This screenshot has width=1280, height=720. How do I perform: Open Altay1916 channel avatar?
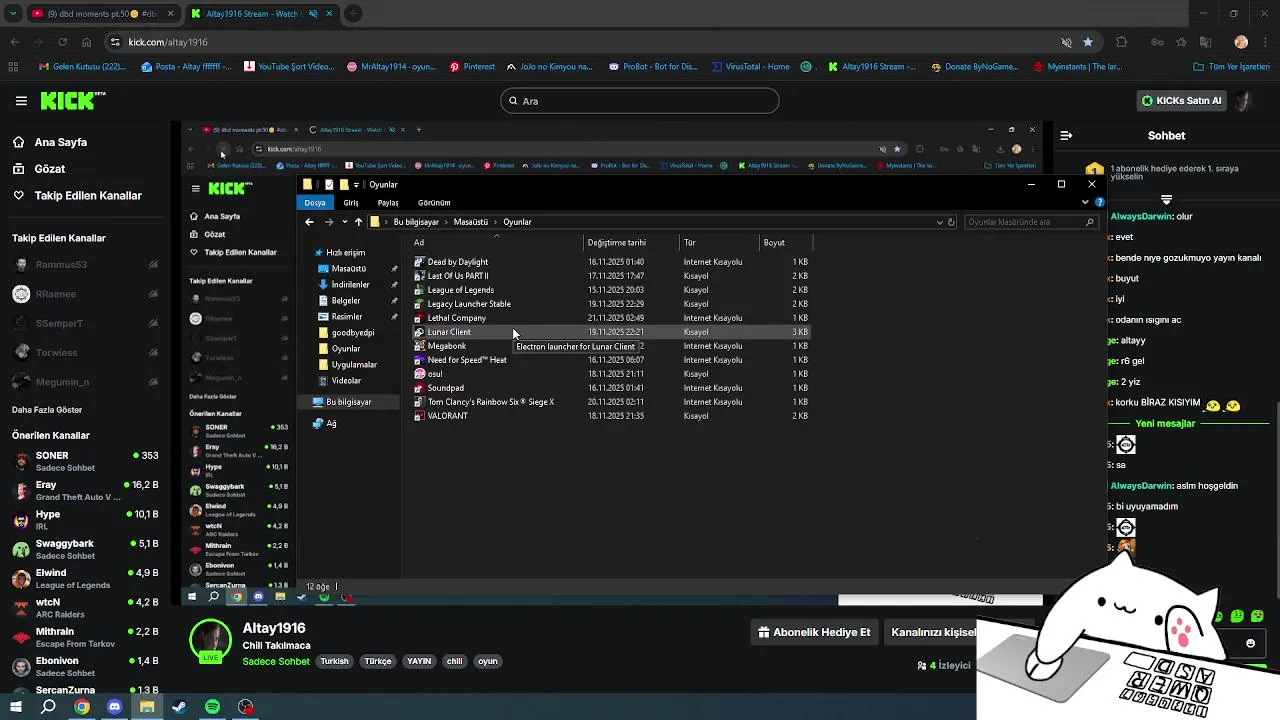pyautogui.click(x=210, y=641)
